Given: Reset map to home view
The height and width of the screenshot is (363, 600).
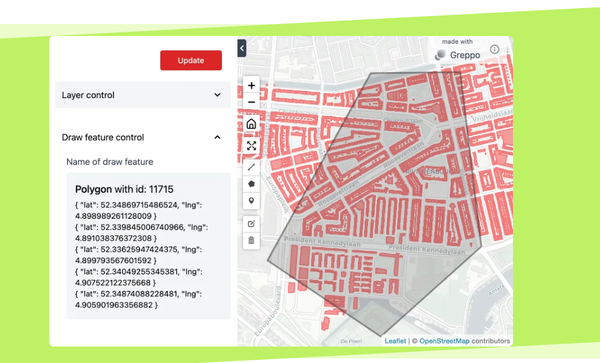Looking at the screenshot, I should tap(251, 124).
